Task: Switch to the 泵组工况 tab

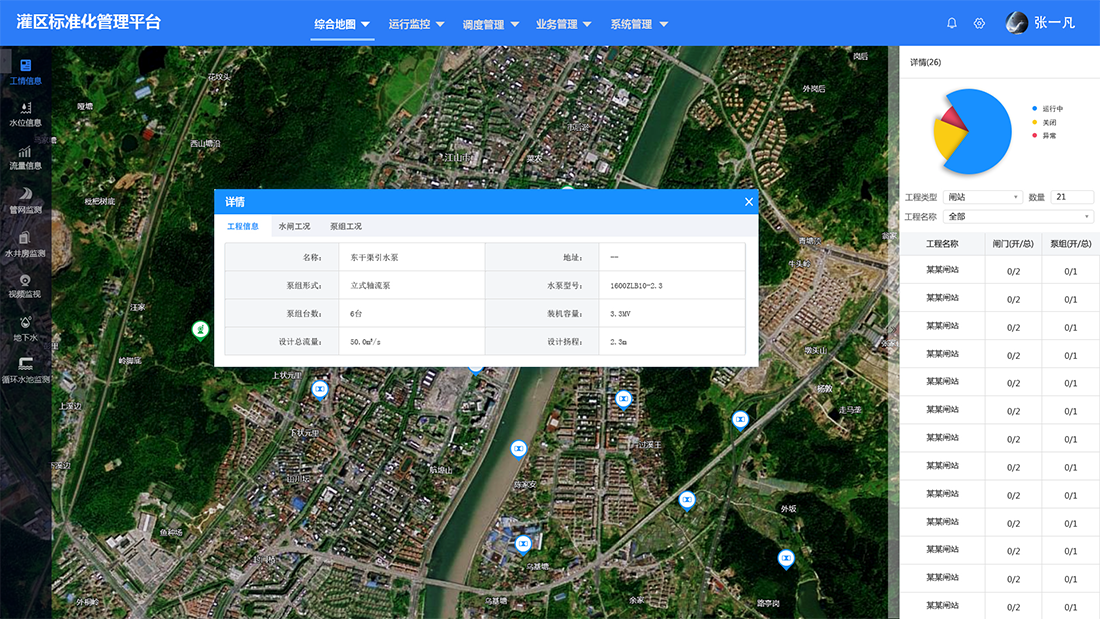Action: (346, 226)
